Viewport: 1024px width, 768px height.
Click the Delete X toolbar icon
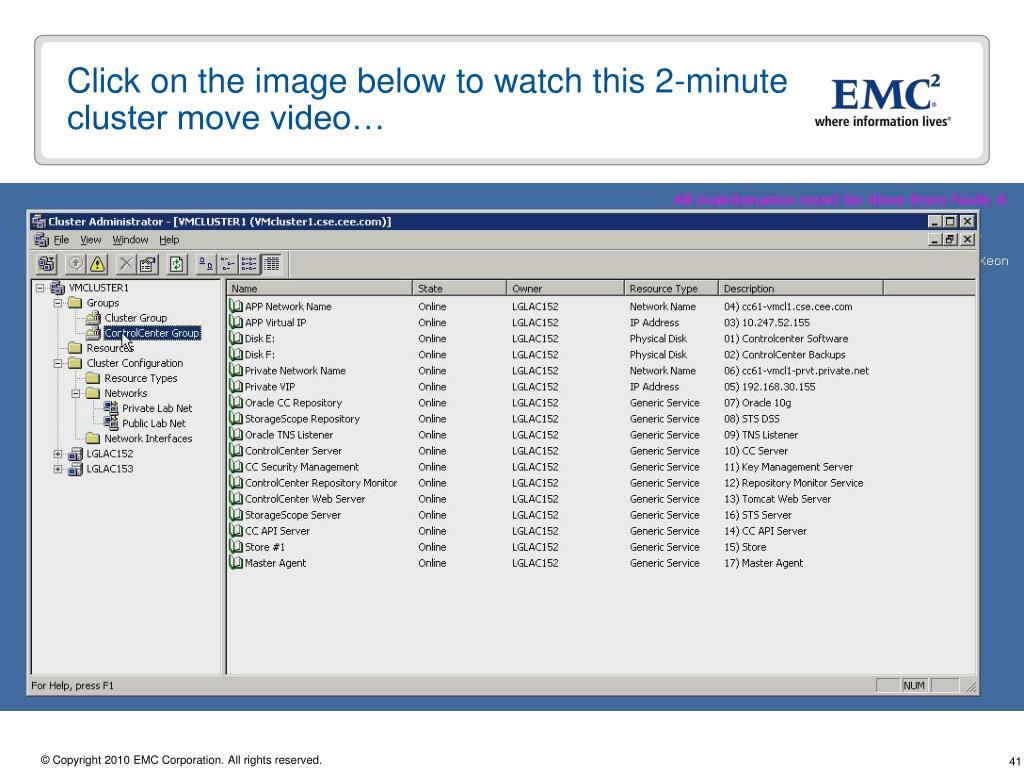(125, 264)
